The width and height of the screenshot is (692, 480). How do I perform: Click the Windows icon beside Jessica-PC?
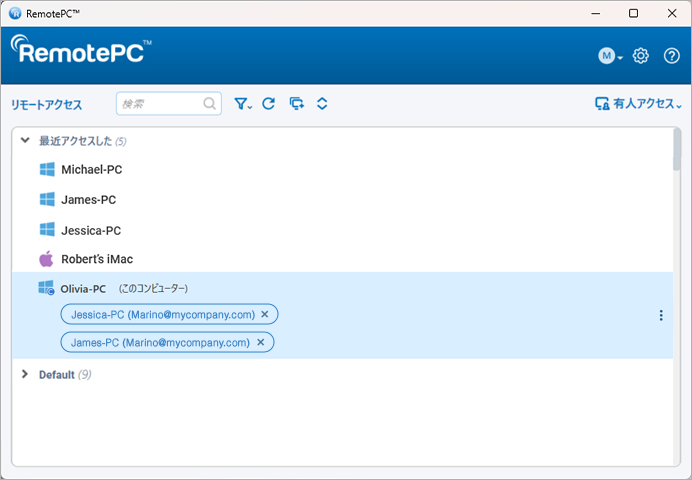coord(47,230)
